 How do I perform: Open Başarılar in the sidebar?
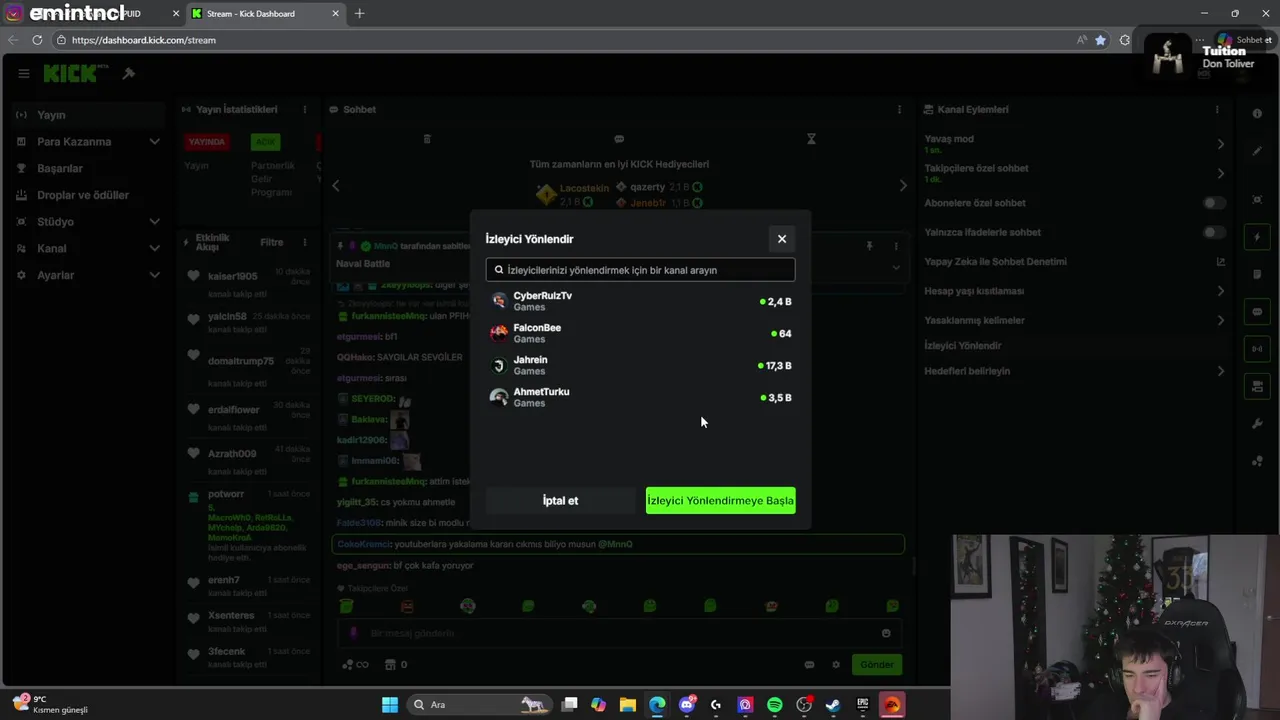[88, 168]
